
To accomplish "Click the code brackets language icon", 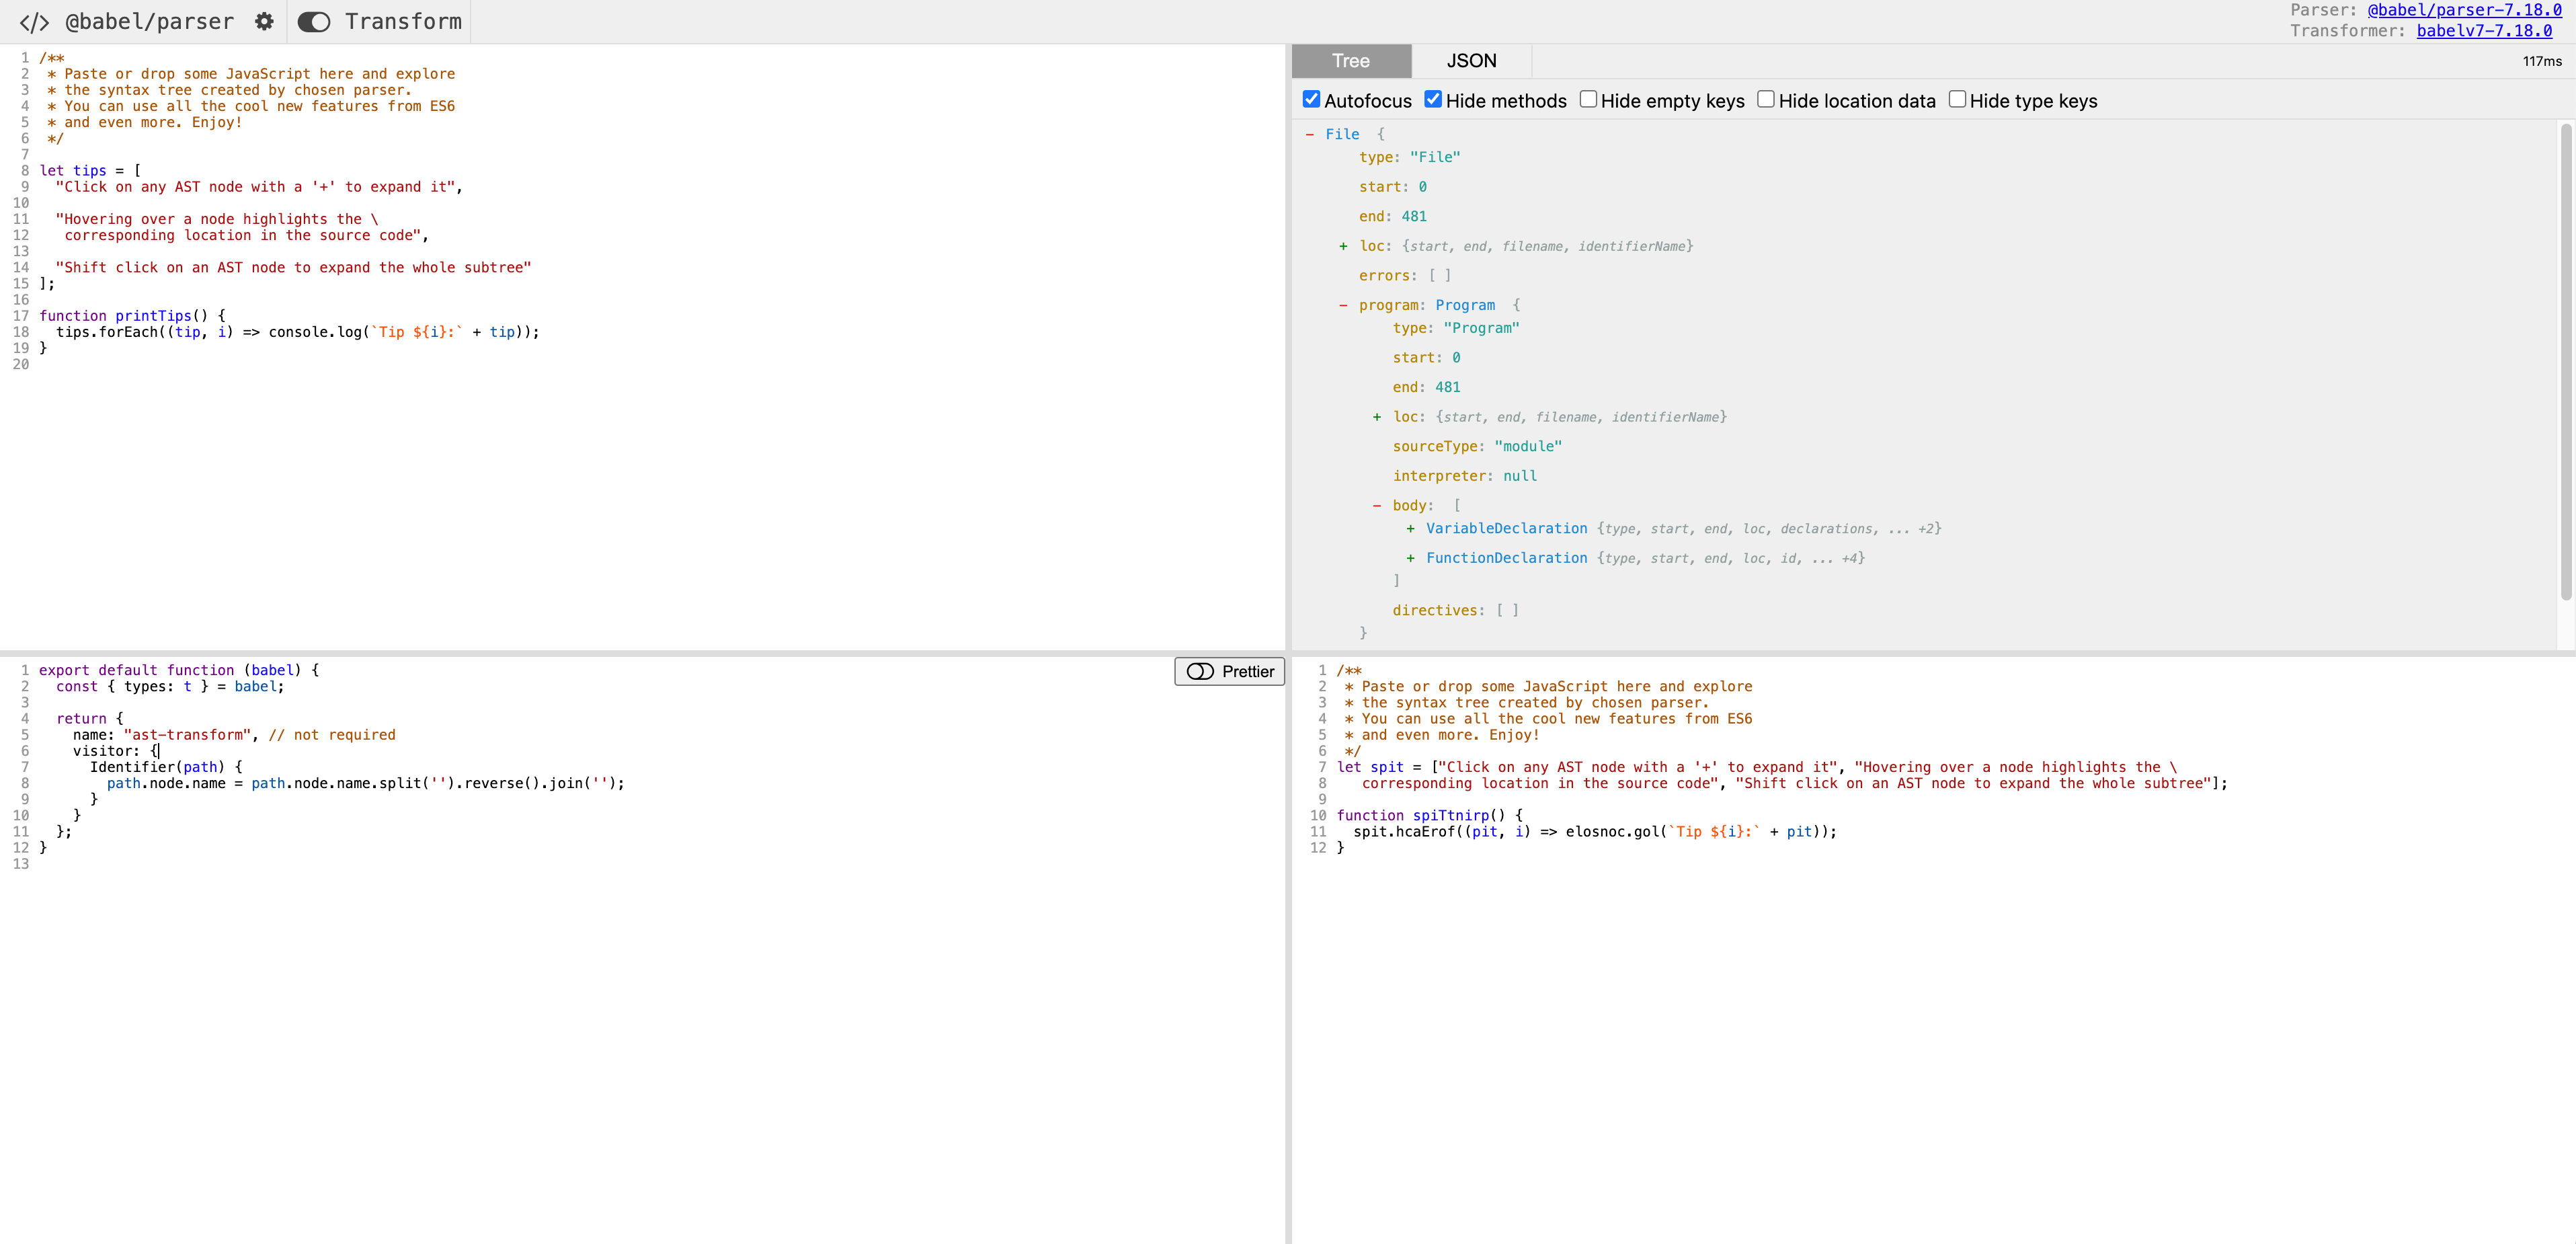I will [x=34, y=22].
